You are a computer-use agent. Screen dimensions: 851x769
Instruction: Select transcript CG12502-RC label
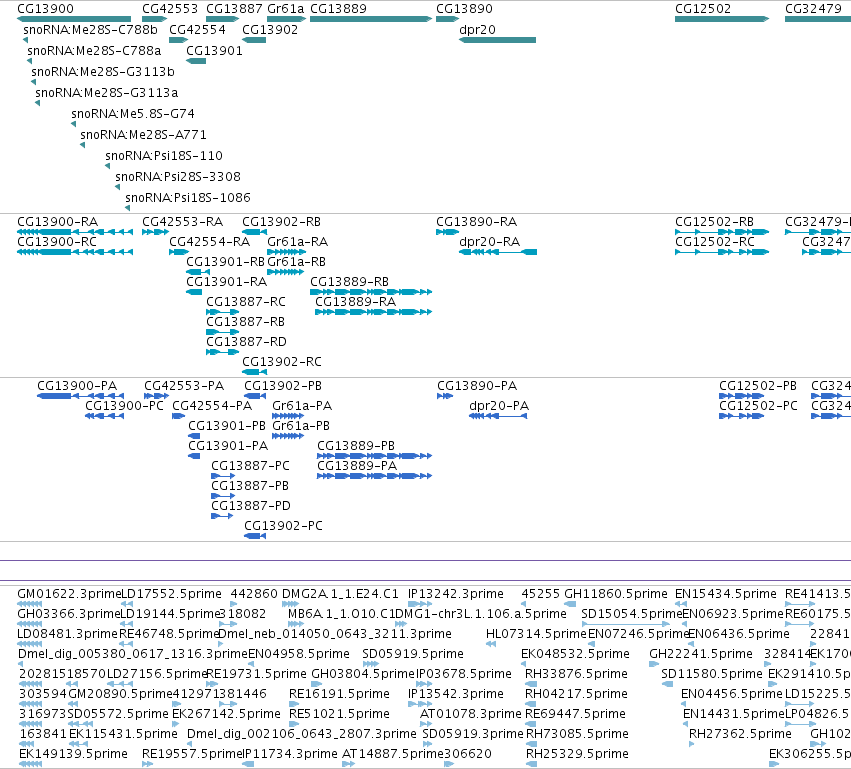tap(715, 241)
